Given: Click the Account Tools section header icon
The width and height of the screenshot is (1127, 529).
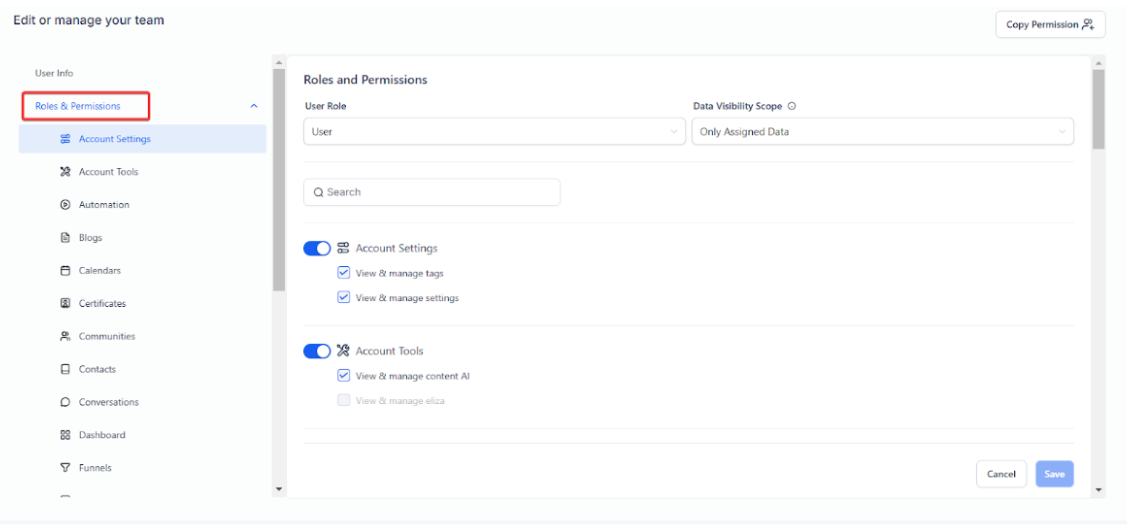Looking at the screenshot, I should pyautogui.click(x=343, y=351).
